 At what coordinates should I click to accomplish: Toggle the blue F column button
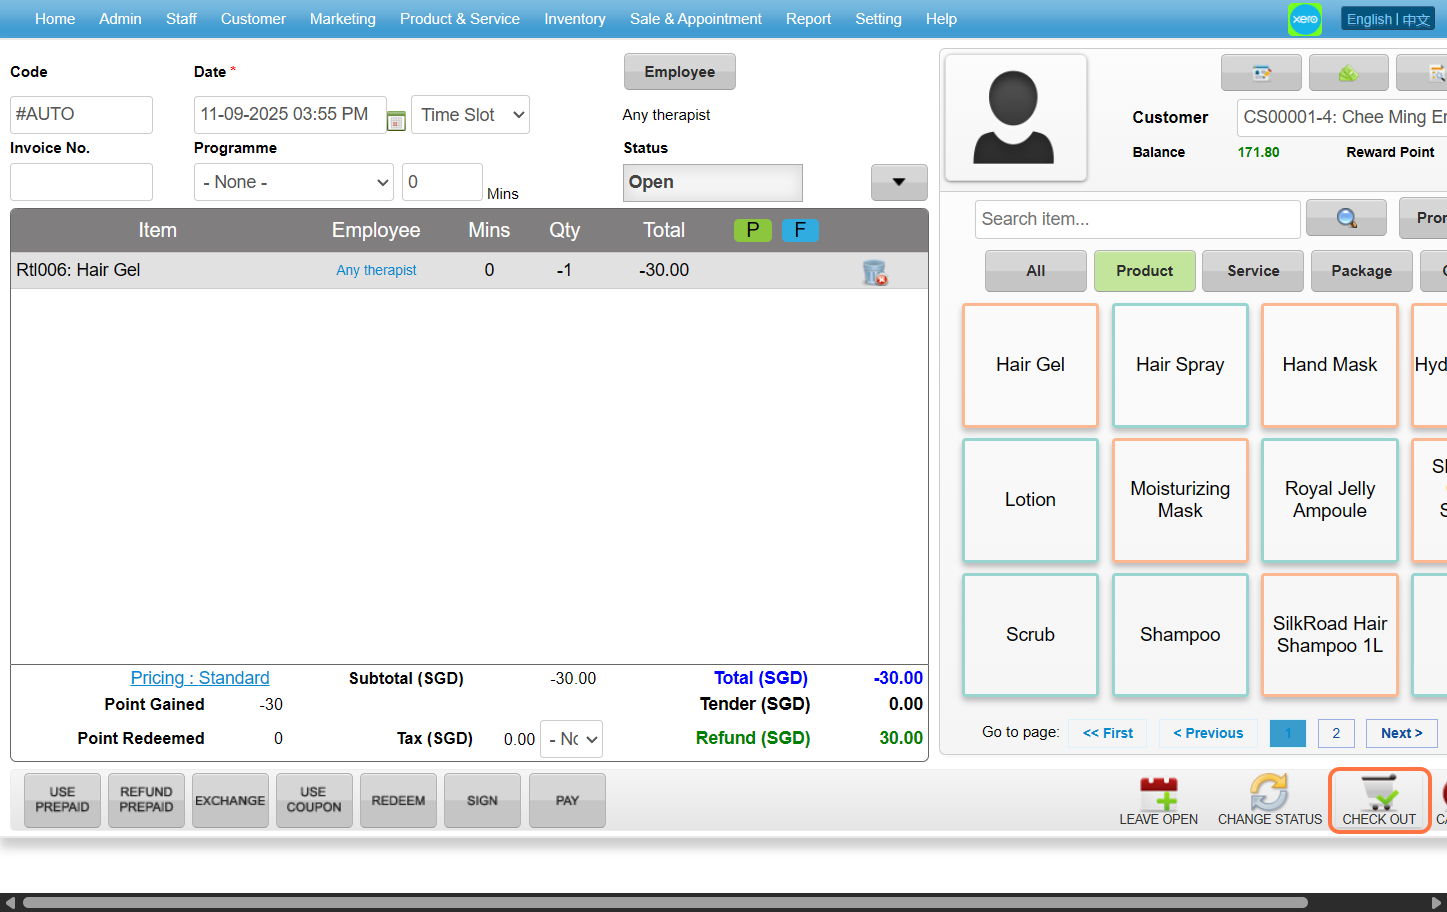pos(800,230)
